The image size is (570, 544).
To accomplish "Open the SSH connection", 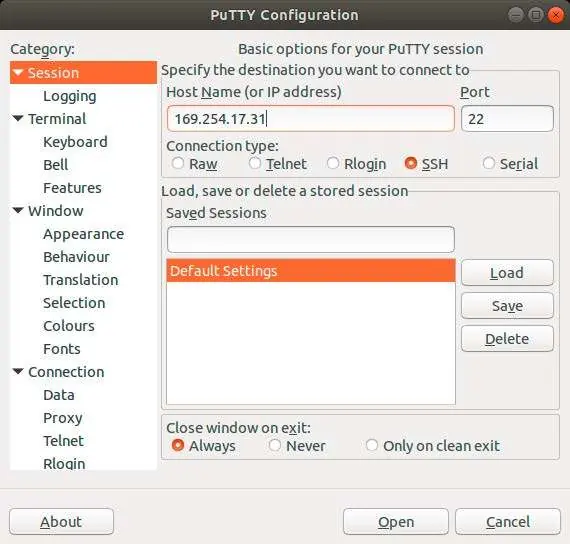I will 396,522.
